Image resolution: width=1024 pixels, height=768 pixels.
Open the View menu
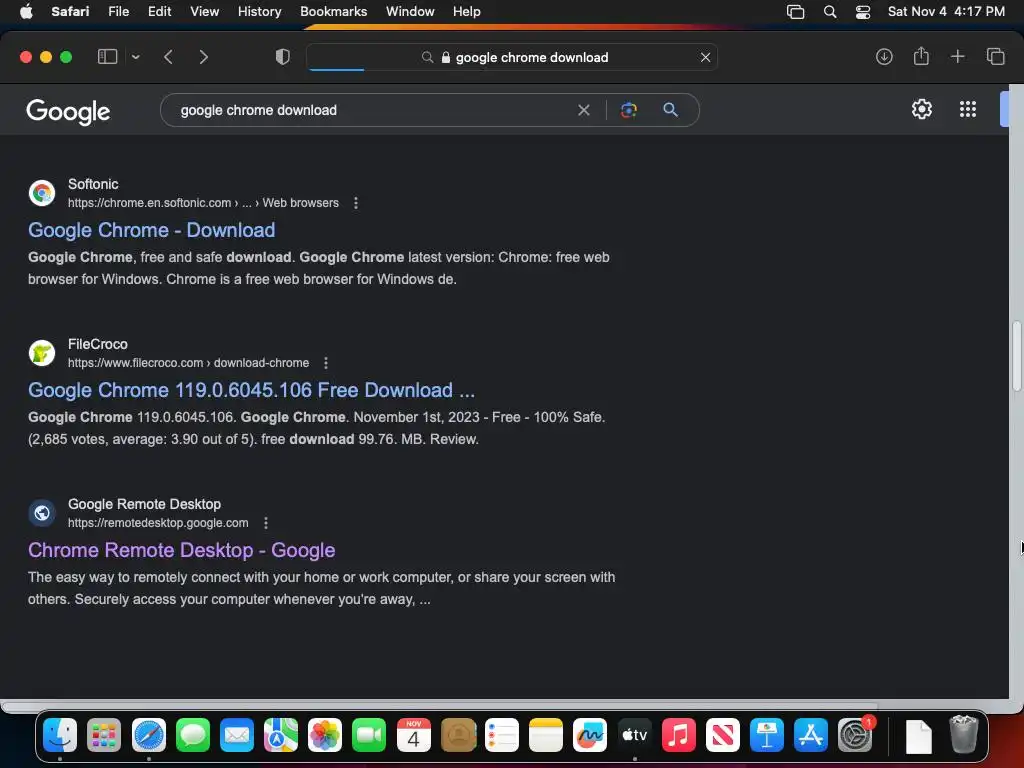[204, 11]
